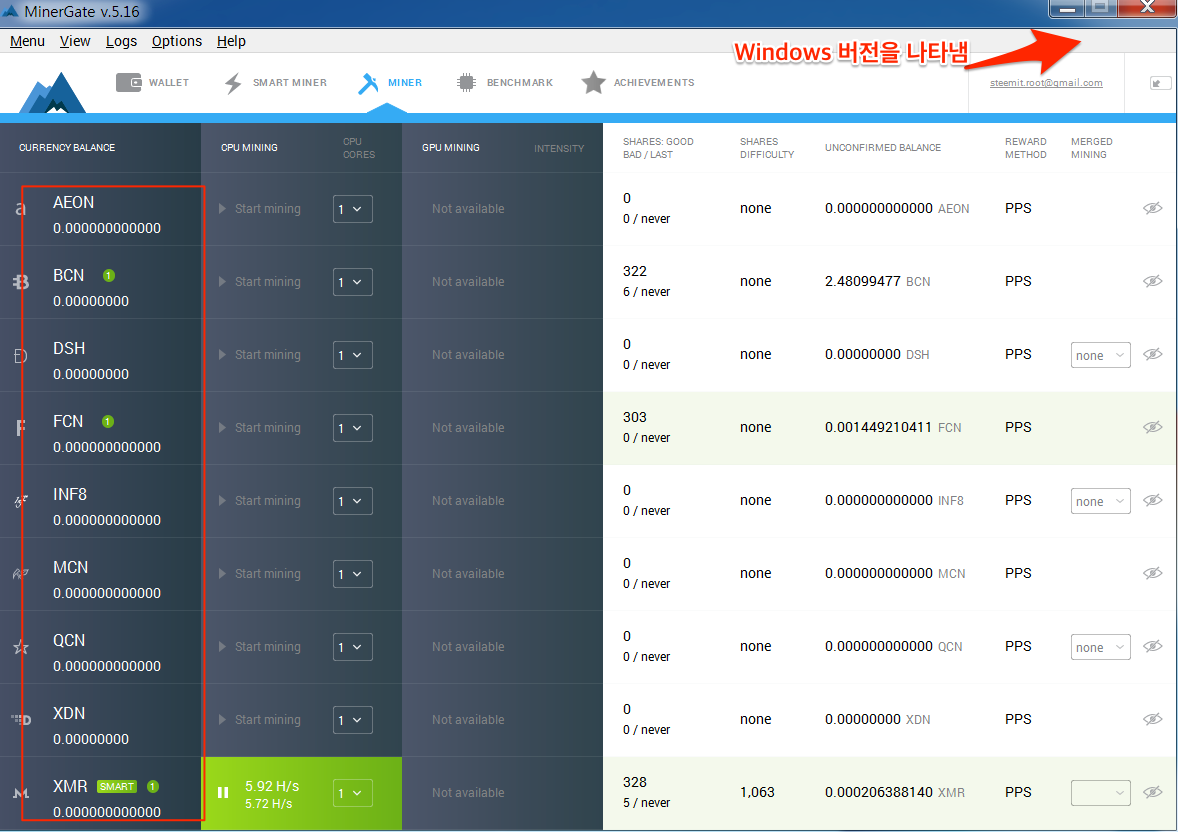Start mining XDN on CPU
The image size is (1178, 832).
pyautogui.click(x=260, y=719)
